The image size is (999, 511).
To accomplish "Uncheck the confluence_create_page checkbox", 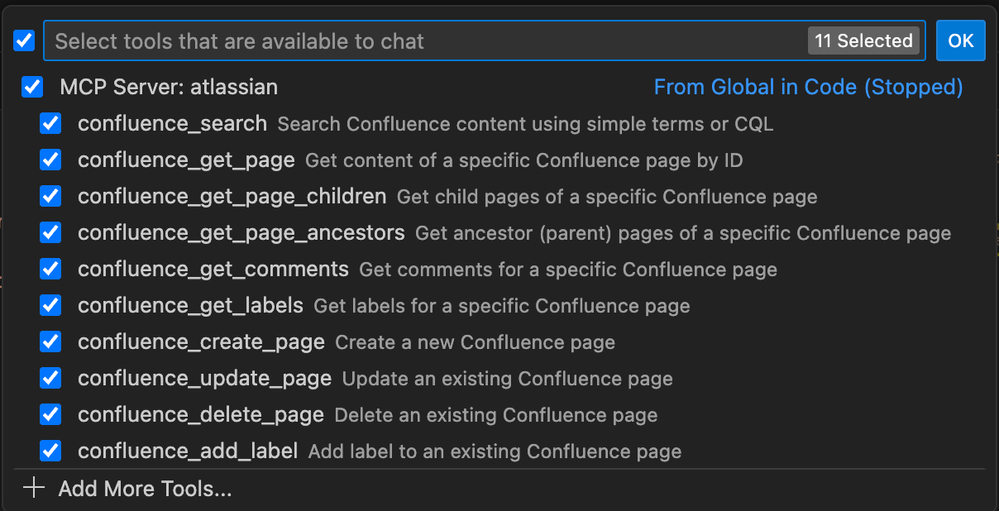I will (50, 342).
